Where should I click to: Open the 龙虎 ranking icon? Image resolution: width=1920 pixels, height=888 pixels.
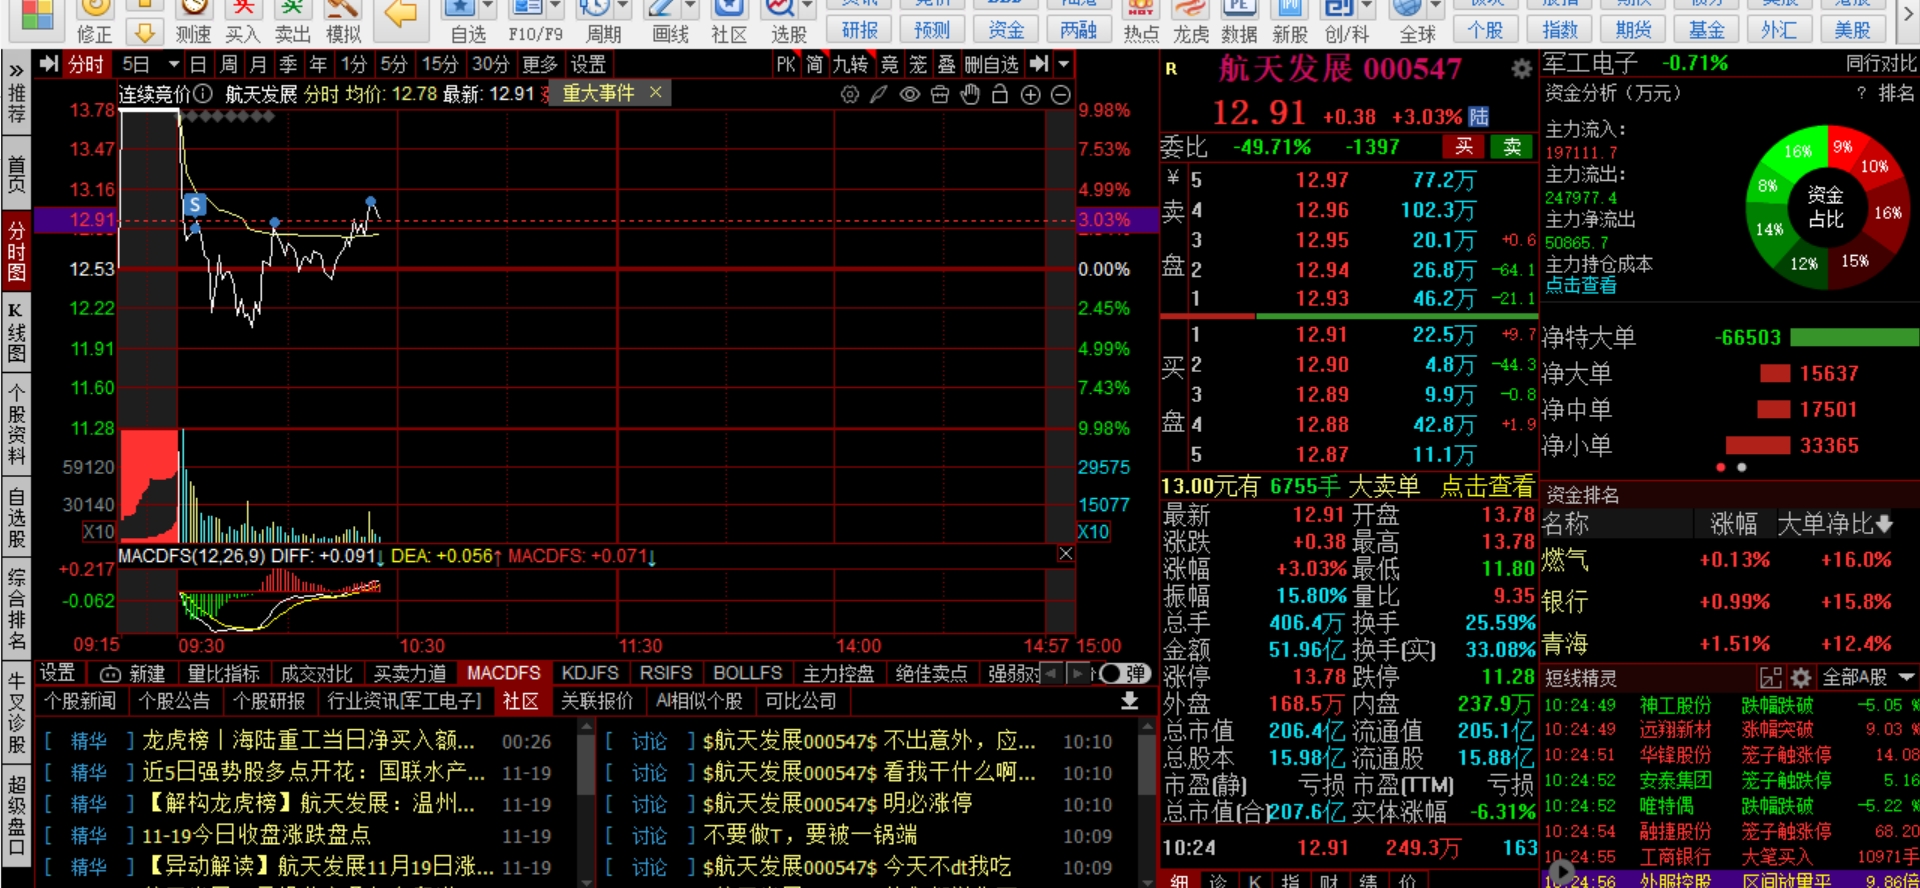click(1191, 10)
